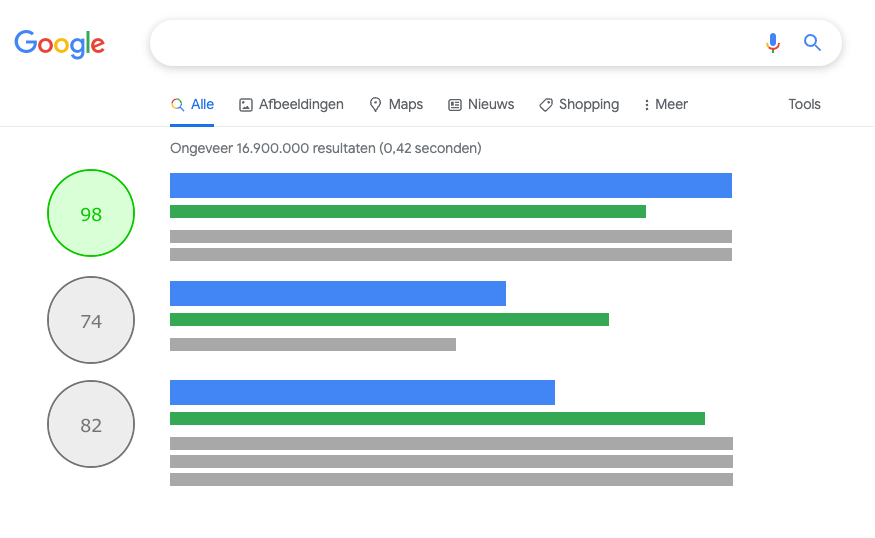Expand the Meer options menu
The image size is (875, 538).
pyautogui.click(x=666, y=104)
